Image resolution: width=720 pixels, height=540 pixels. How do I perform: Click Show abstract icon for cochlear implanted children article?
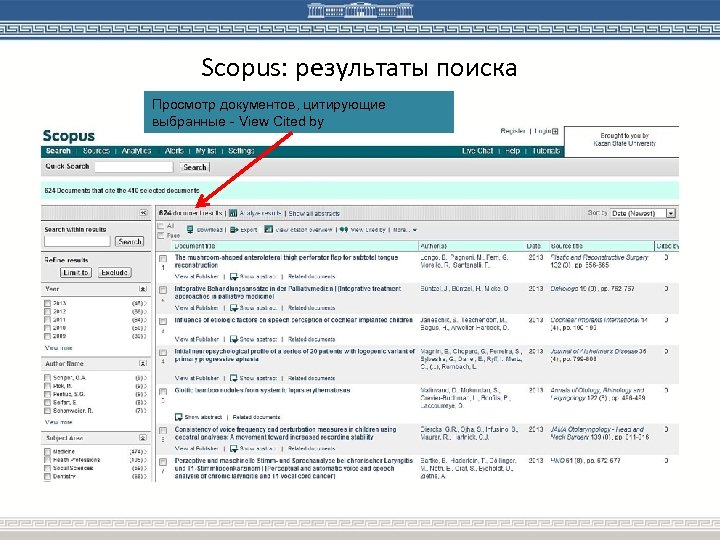click(x=234, y=339)
